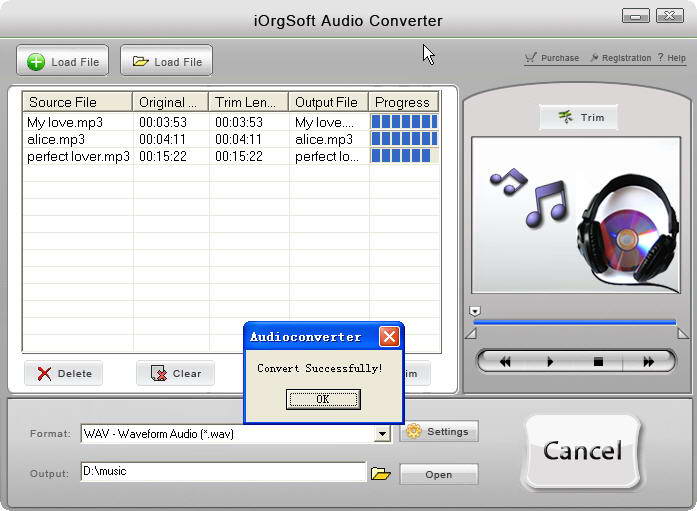This screenshot has width=697, height=511.
Task: Close the iOrgSoft Audio Converter window
Action: point(670,16)
